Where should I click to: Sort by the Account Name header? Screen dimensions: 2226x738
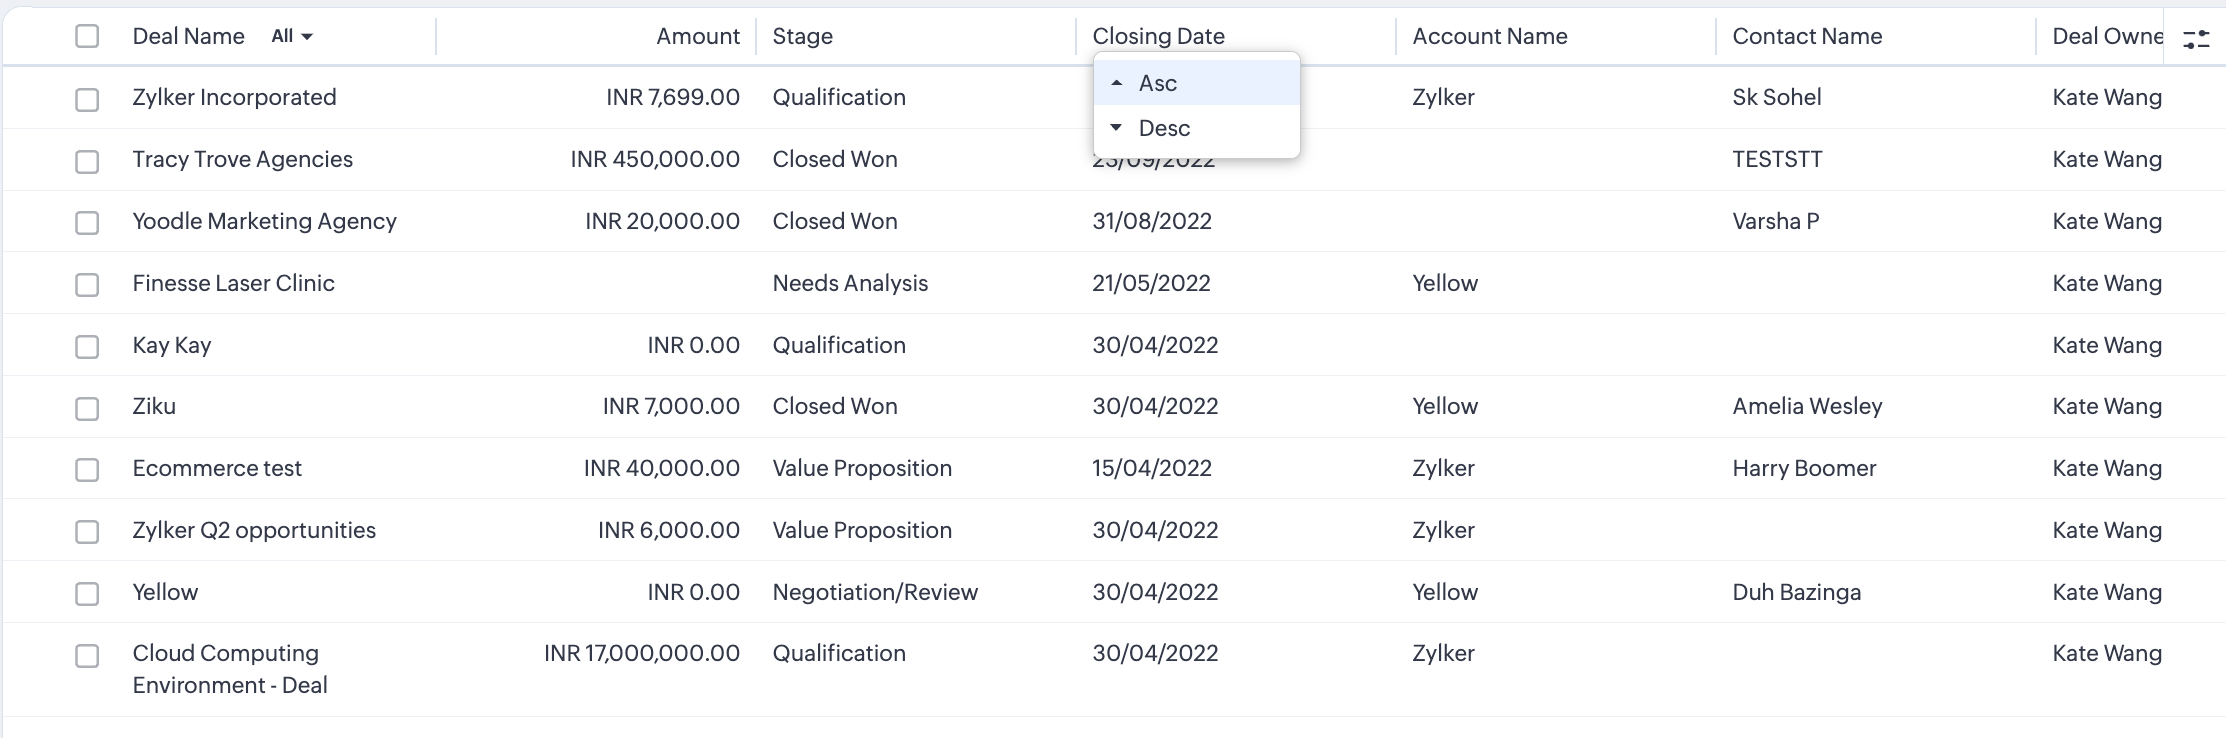pos(1489,36)
